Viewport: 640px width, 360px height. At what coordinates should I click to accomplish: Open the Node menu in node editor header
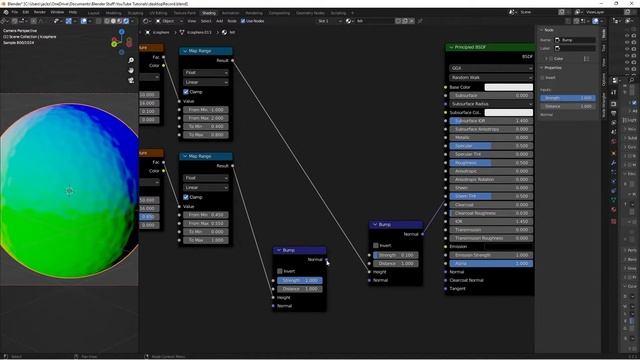(232, 21)
